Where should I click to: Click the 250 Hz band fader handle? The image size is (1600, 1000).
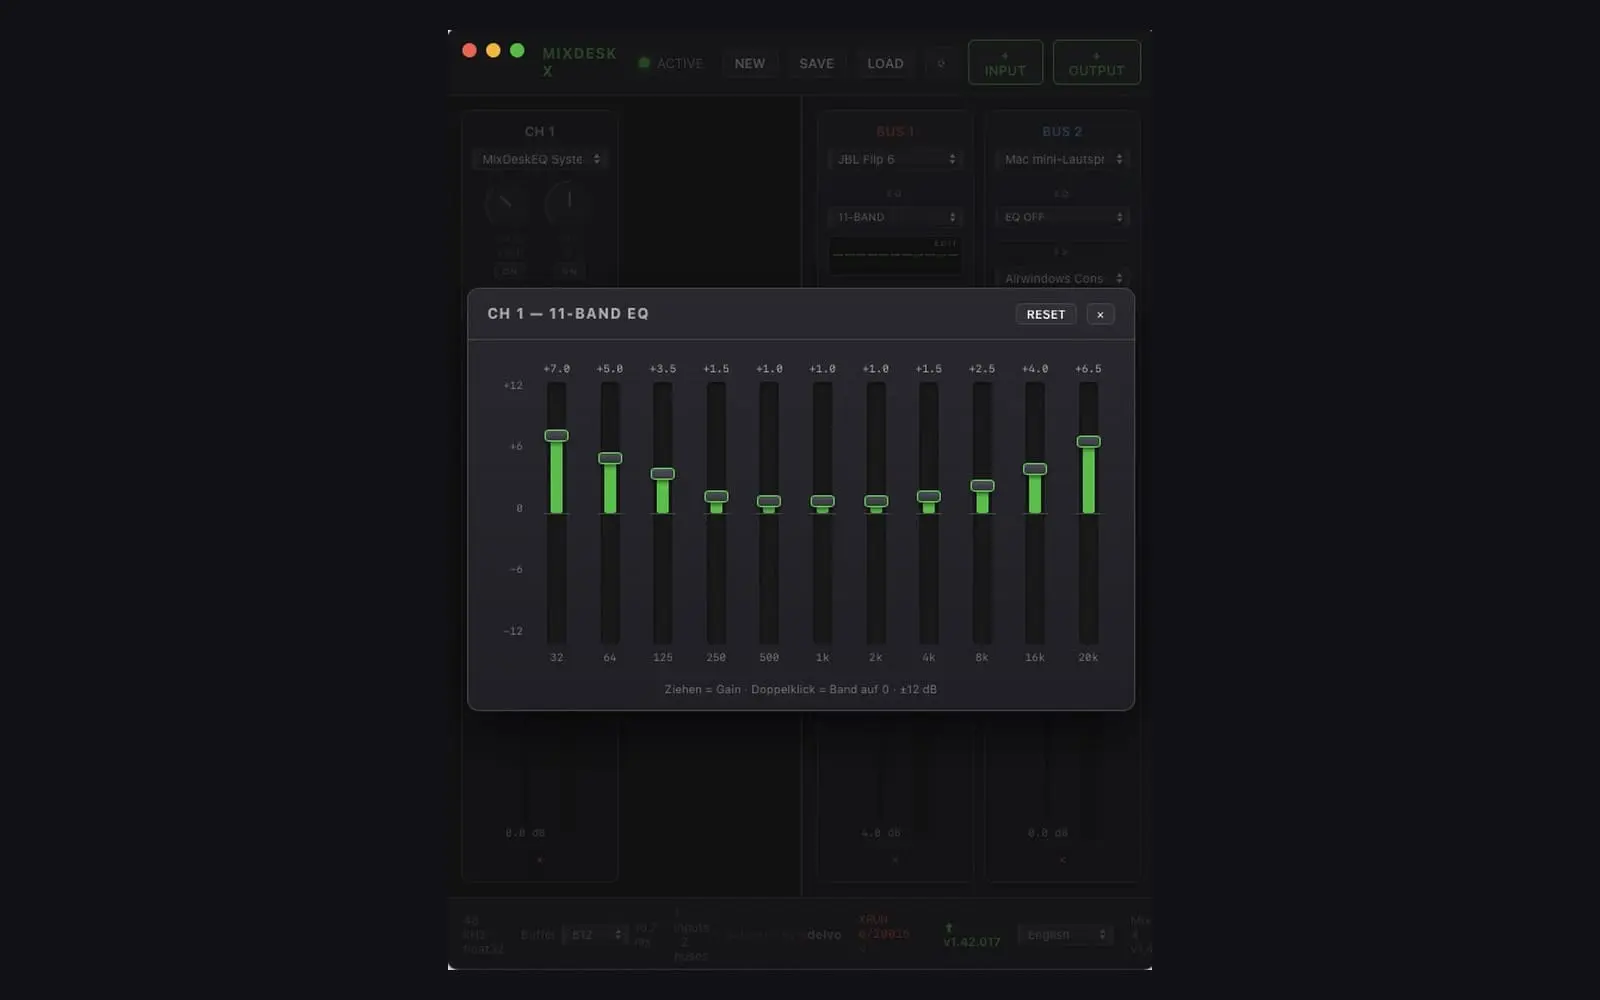click(x=716, y=496)
